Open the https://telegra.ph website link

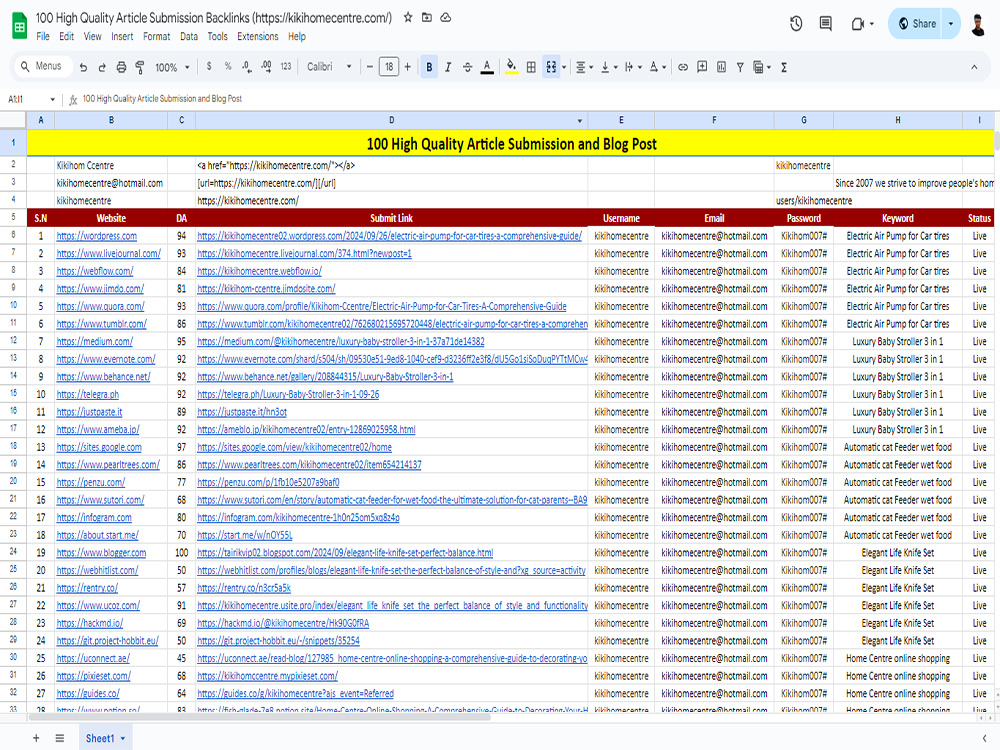tap(87, 395)
